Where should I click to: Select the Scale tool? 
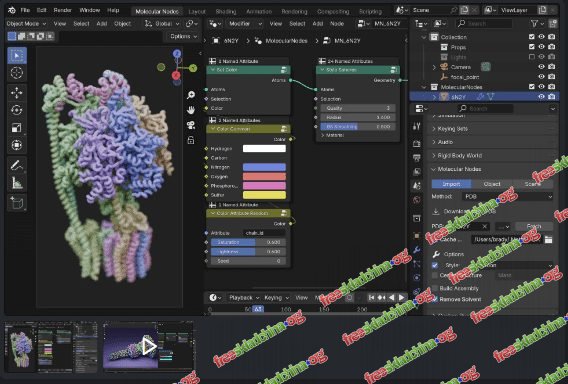pos(17,128)
